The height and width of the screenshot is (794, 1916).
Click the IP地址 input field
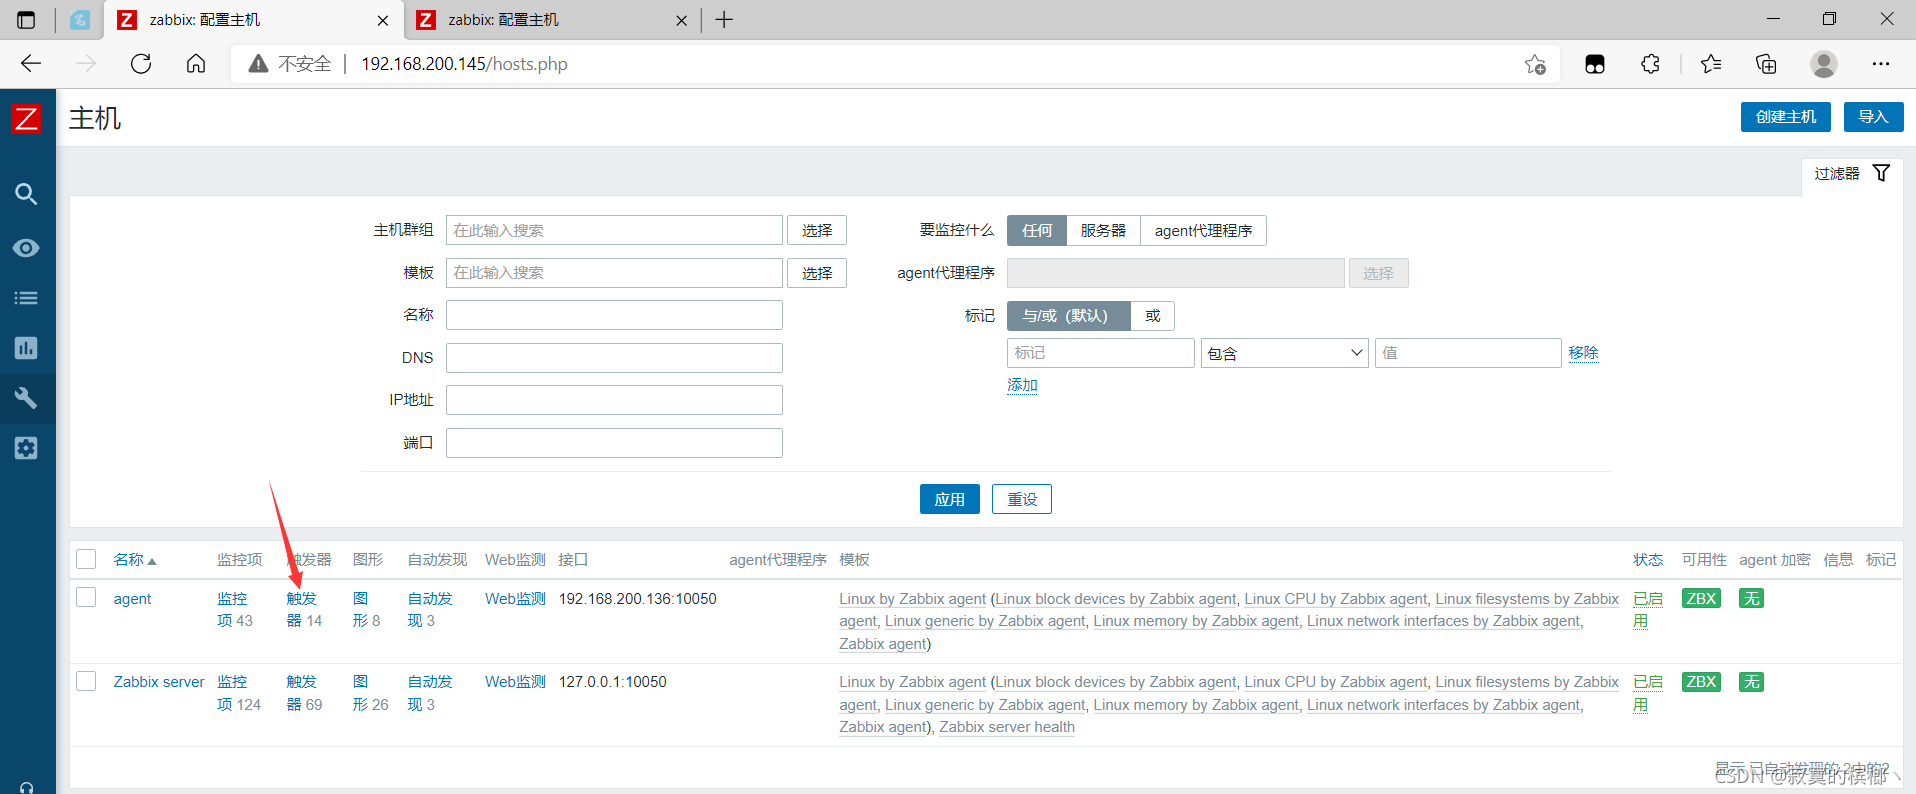tap(614, 400)
